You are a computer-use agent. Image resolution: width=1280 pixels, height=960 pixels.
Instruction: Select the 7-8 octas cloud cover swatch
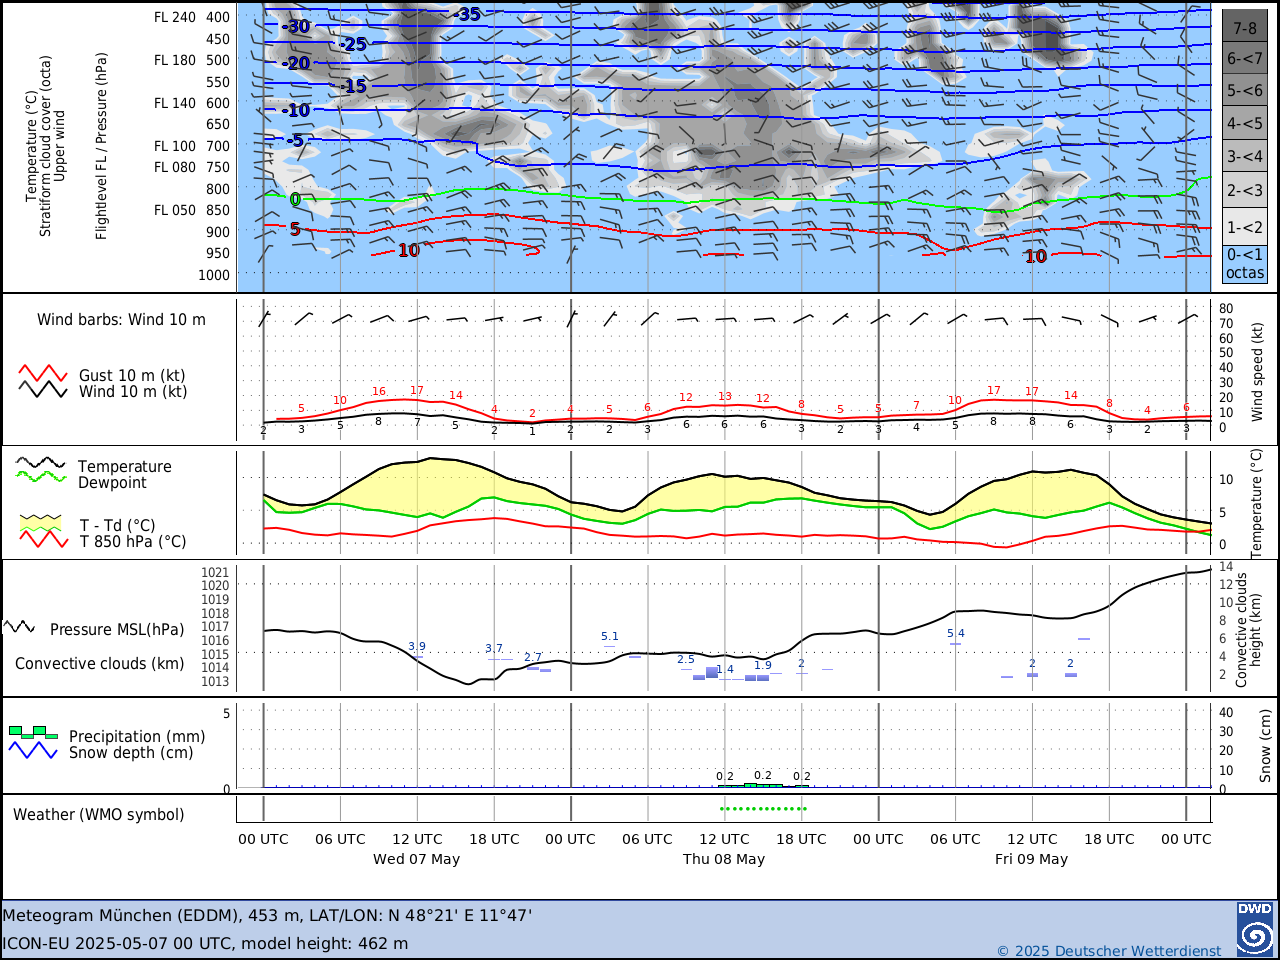pyautogui.click(x=1244, y=25)
